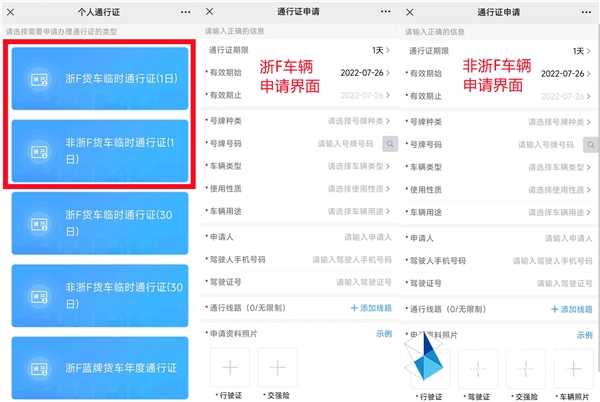Close the 个人通行证 screen with X
The height and width of the screenshot is (402, 600).
tap(11, 12)
